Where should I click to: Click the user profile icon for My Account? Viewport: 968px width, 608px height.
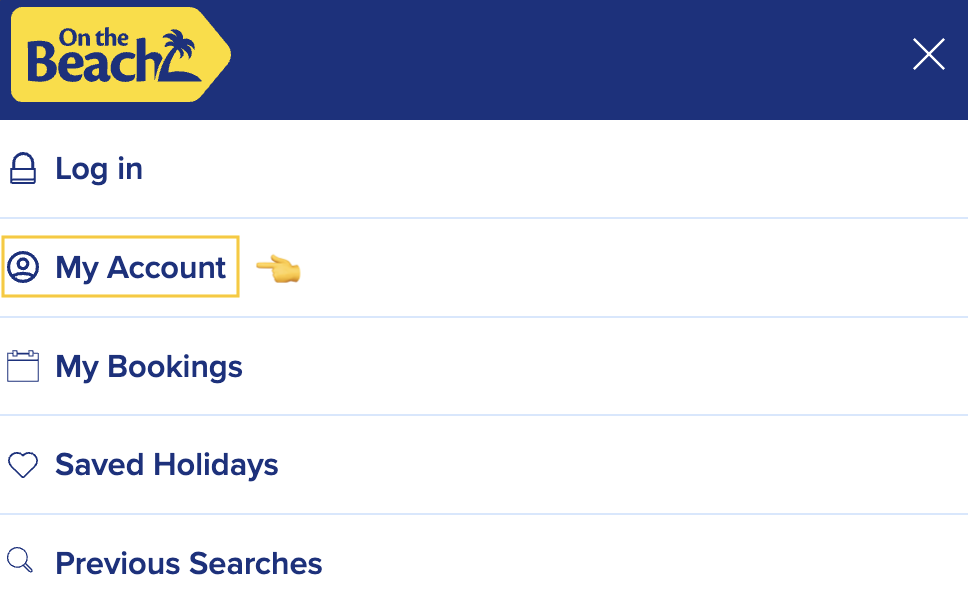click(x=22, y=267)
